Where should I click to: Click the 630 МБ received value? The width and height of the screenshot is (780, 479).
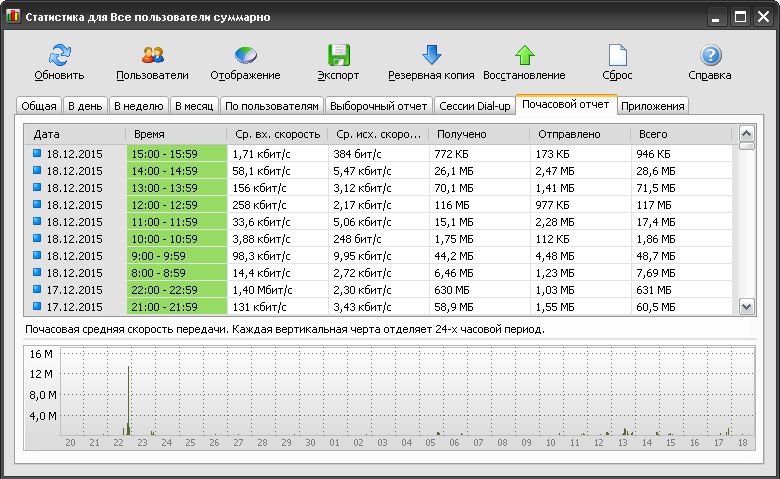pyautogui.click(x=452, y=289)
